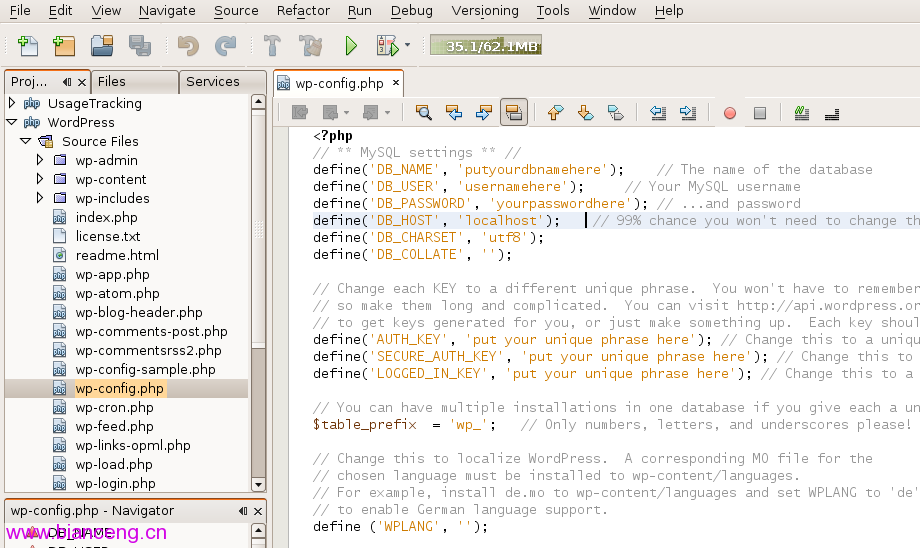
Task: Open the Navigate menu
Action: pyautogui.click(x=167, y=11)
